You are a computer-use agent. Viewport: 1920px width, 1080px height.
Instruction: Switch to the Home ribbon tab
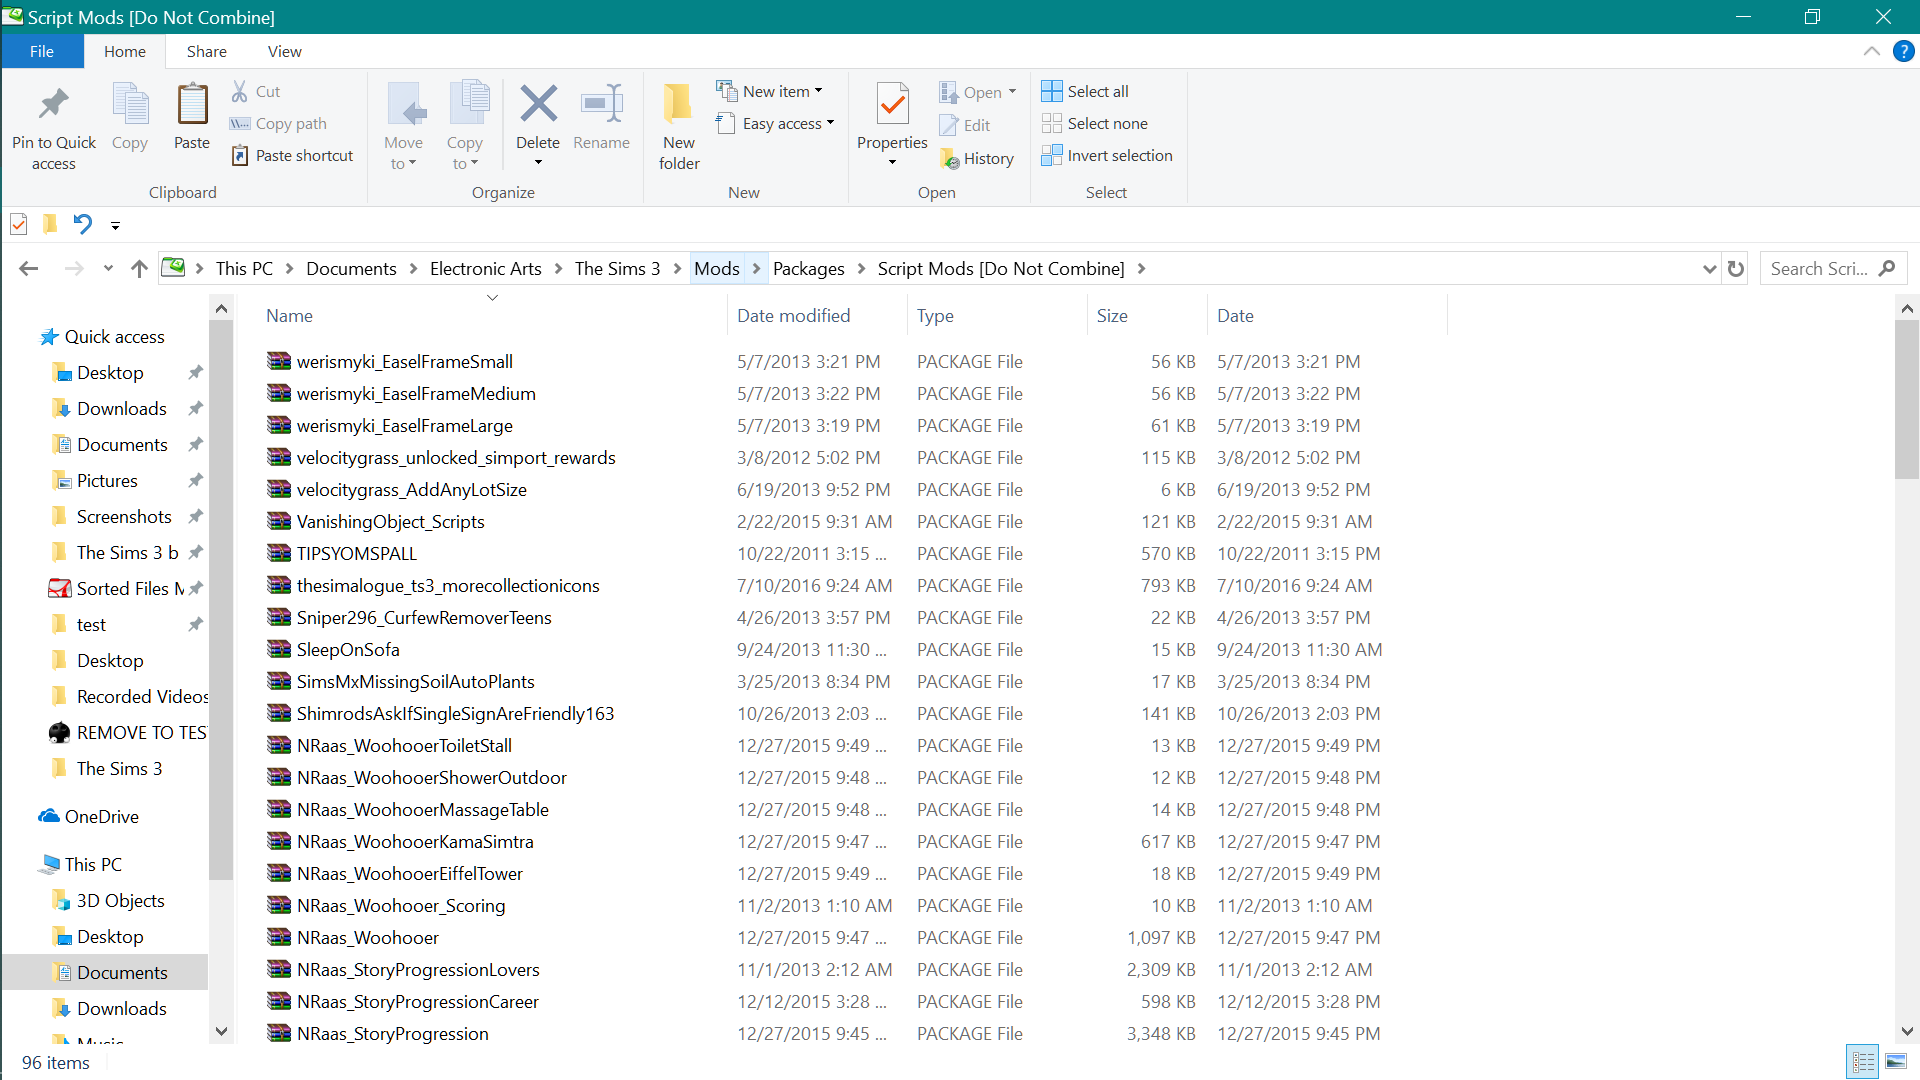(x=125, y=51)
